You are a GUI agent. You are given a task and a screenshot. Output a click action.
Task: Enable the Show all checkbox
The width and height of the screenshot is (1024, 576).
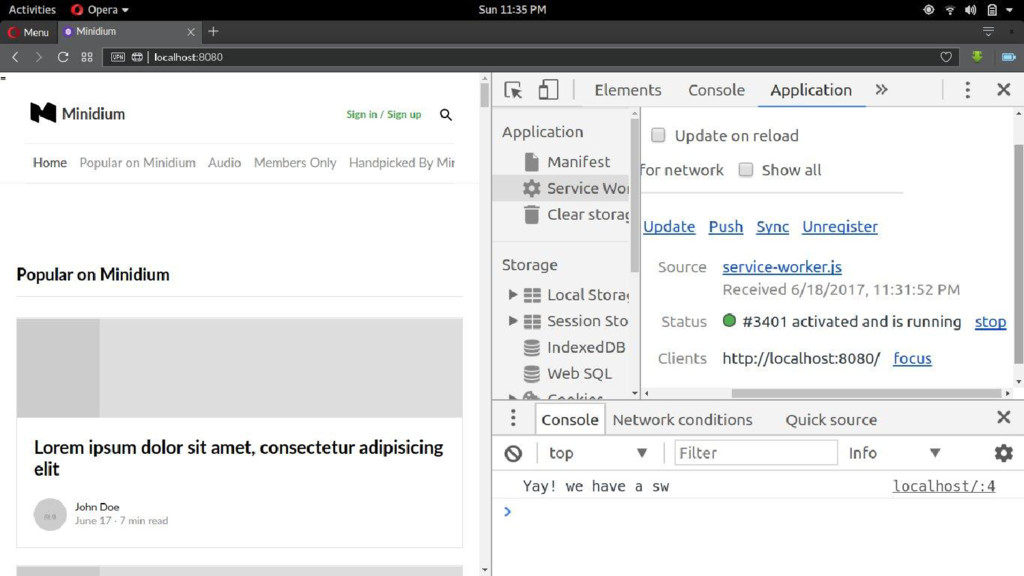[746, 170]
